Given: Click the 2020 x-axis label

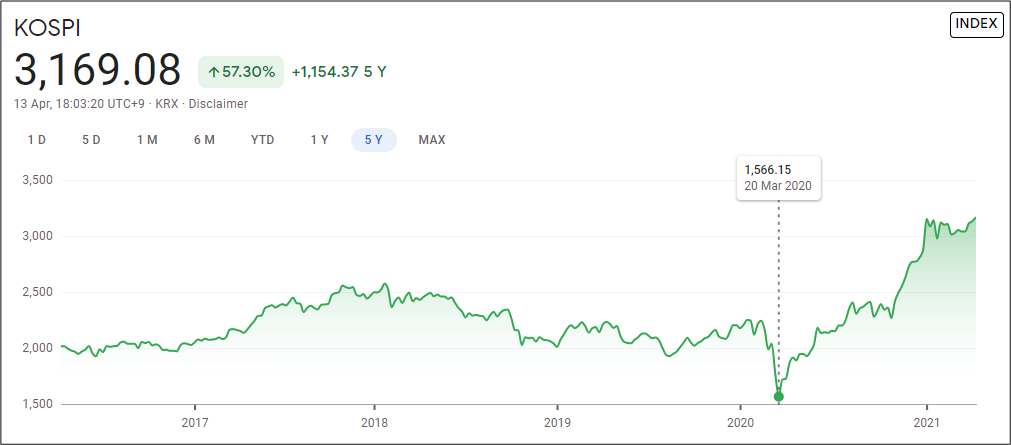Looking at the screenshot, I should [x=740, y=422].
